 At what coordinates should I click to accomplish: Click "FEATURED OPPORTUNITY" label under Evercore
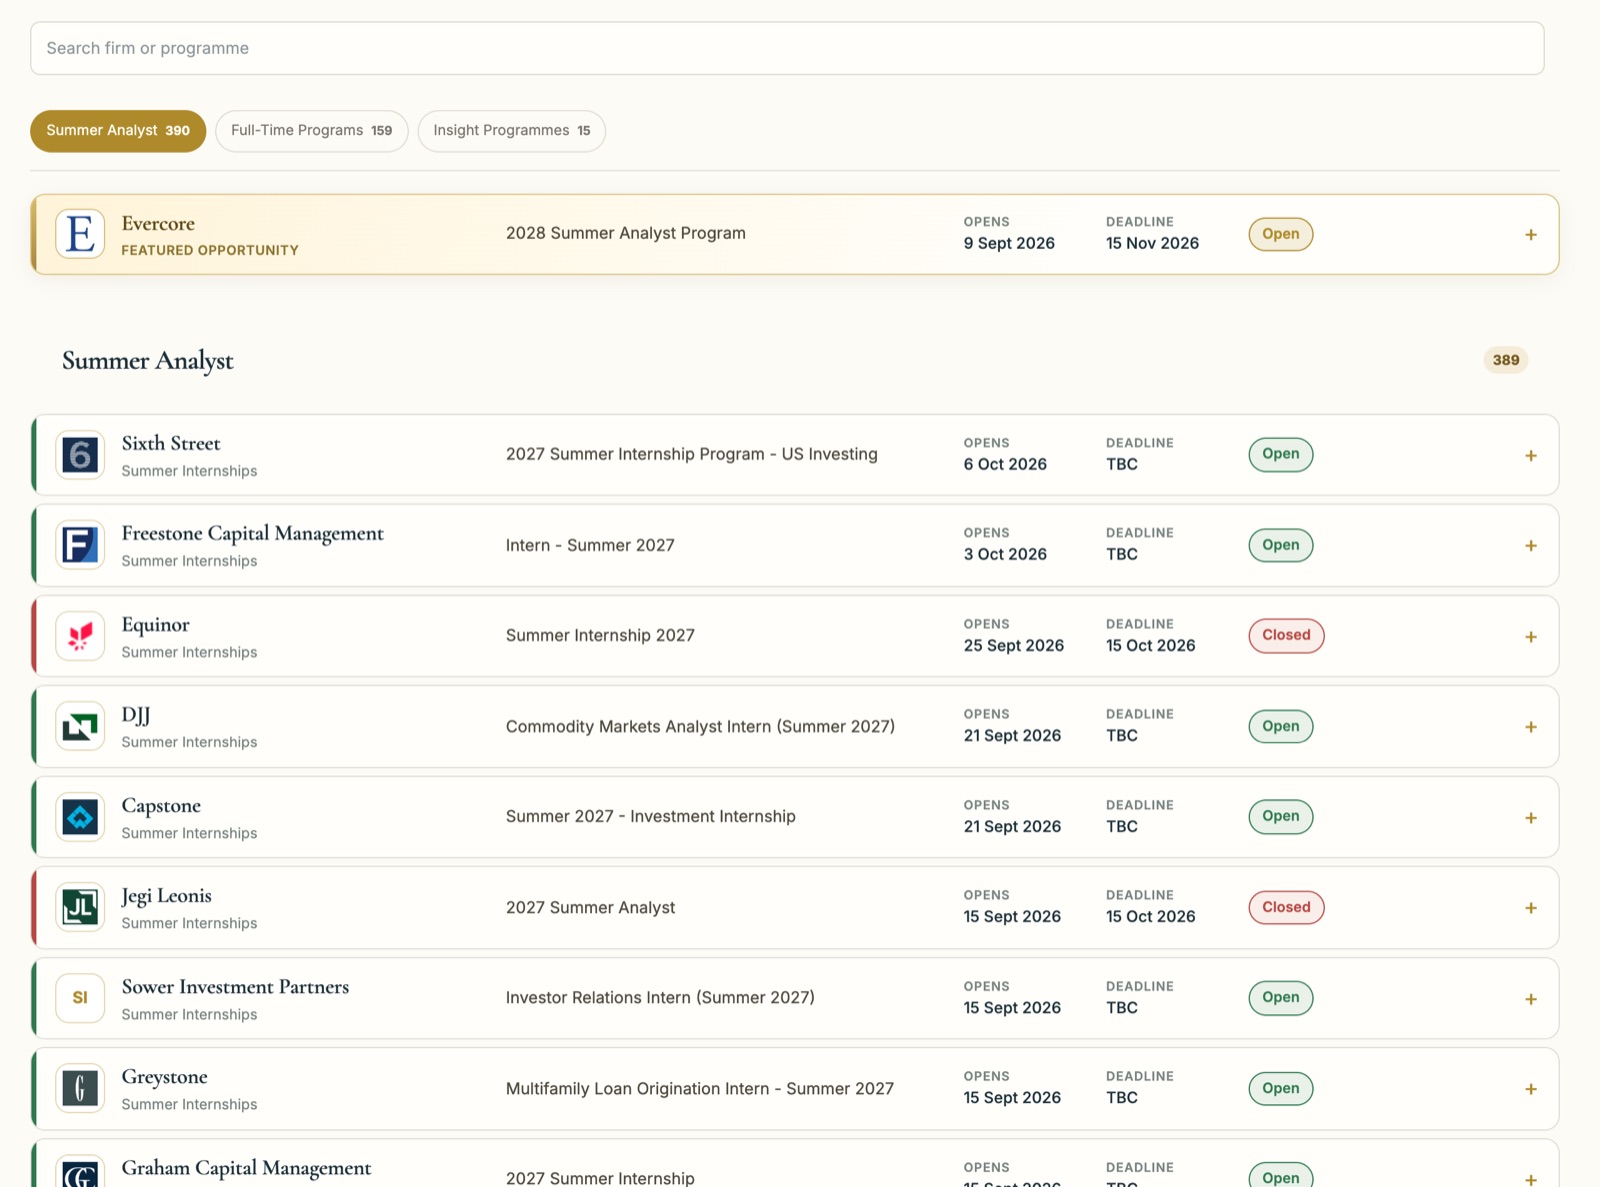coord(210,250)
